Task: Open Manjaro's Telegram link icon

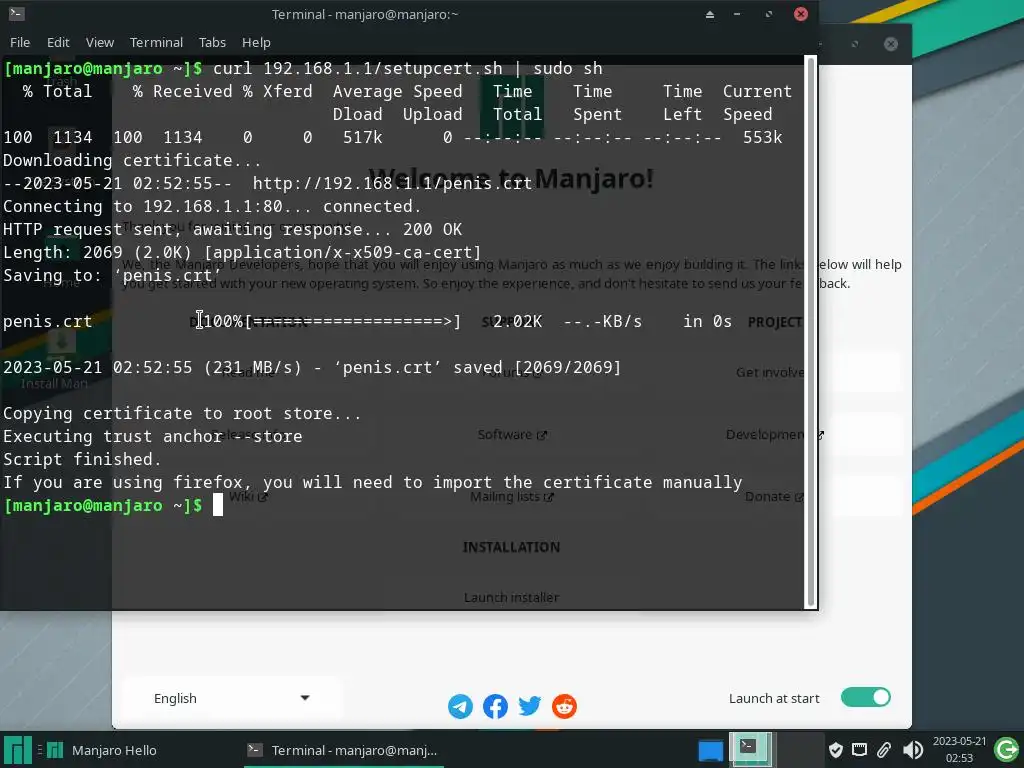Action: click(x=460, y=706)
